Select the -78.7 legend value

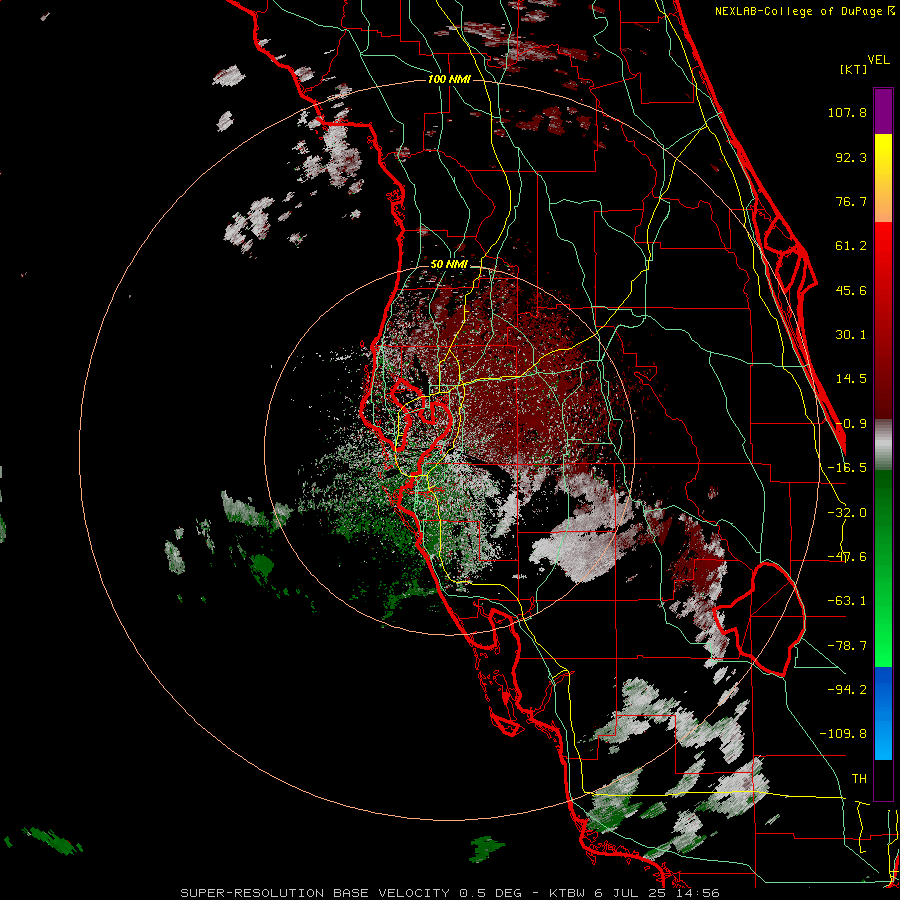click(847, 646)
